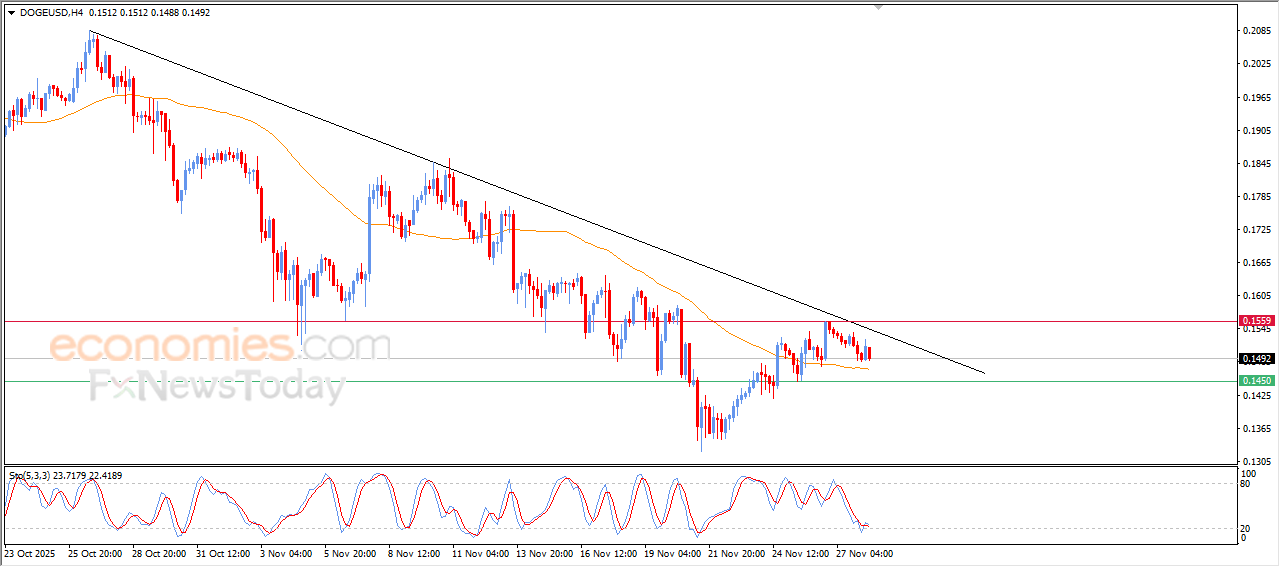Click the 0.1305 price scale value
The image size is (1280, 567).
(x=1256, y=461)
